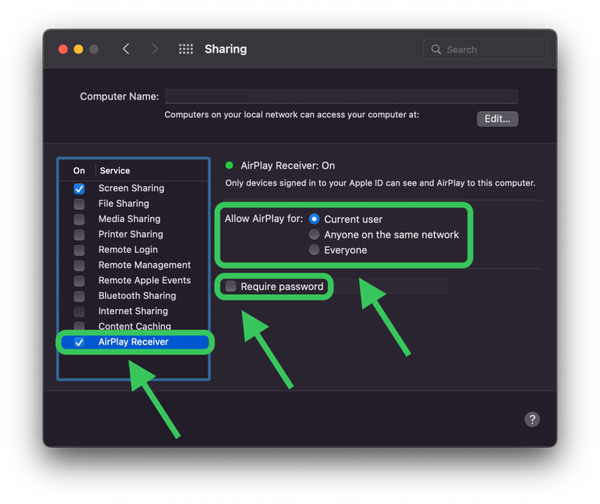Screen dimensions: 600x504
Task: Select Bluetooth Sharing service row
Action: (137, 296)
